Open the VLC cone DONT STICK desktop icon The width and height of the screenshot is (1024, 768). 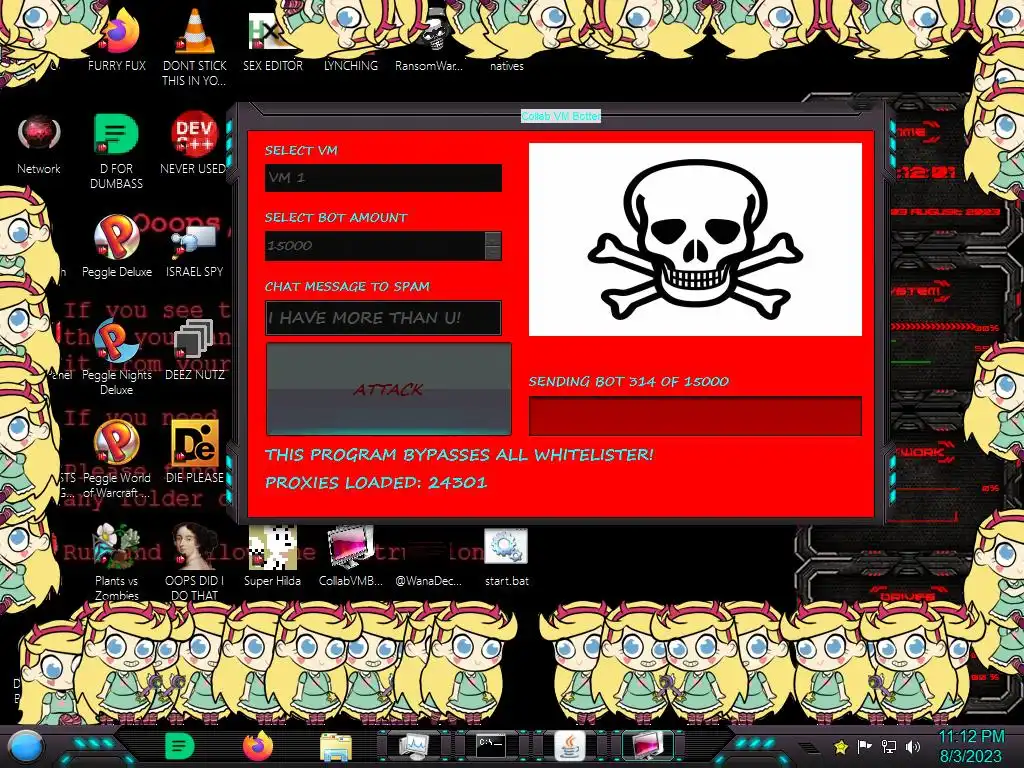(x=195, y=46)
